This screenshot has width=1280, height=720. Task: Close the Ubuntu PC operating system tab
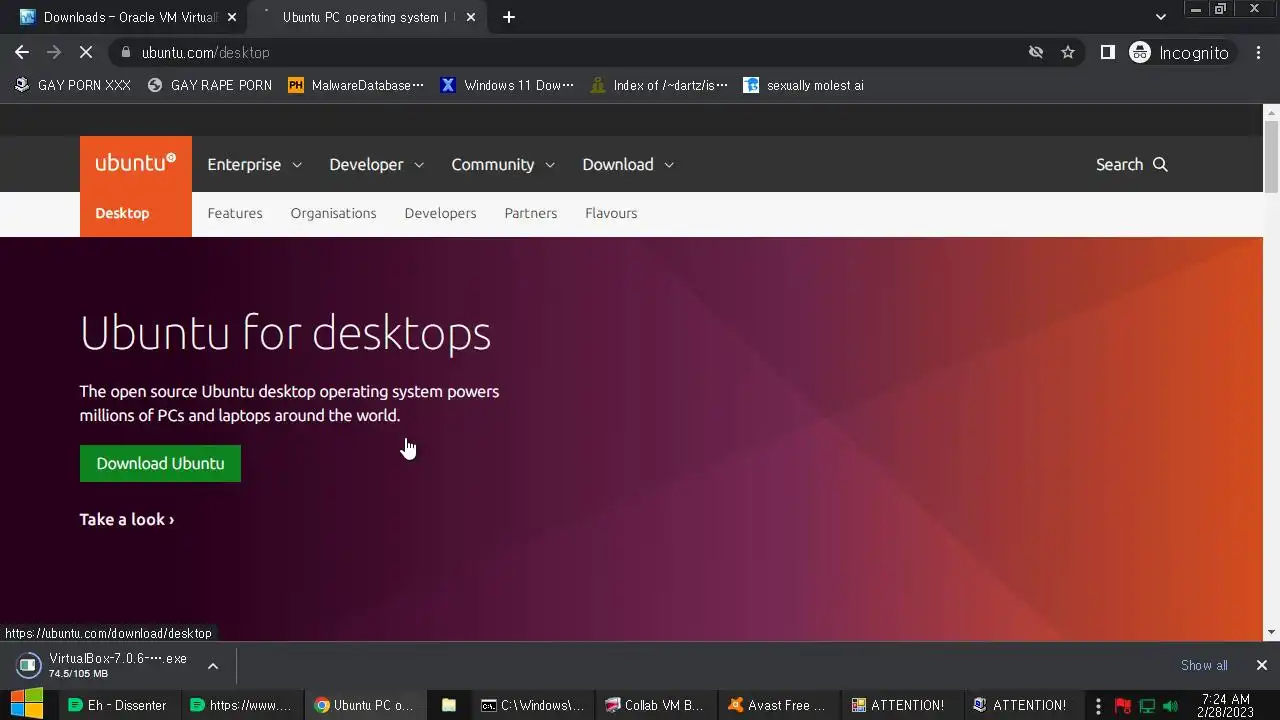[x=471, y=17]
